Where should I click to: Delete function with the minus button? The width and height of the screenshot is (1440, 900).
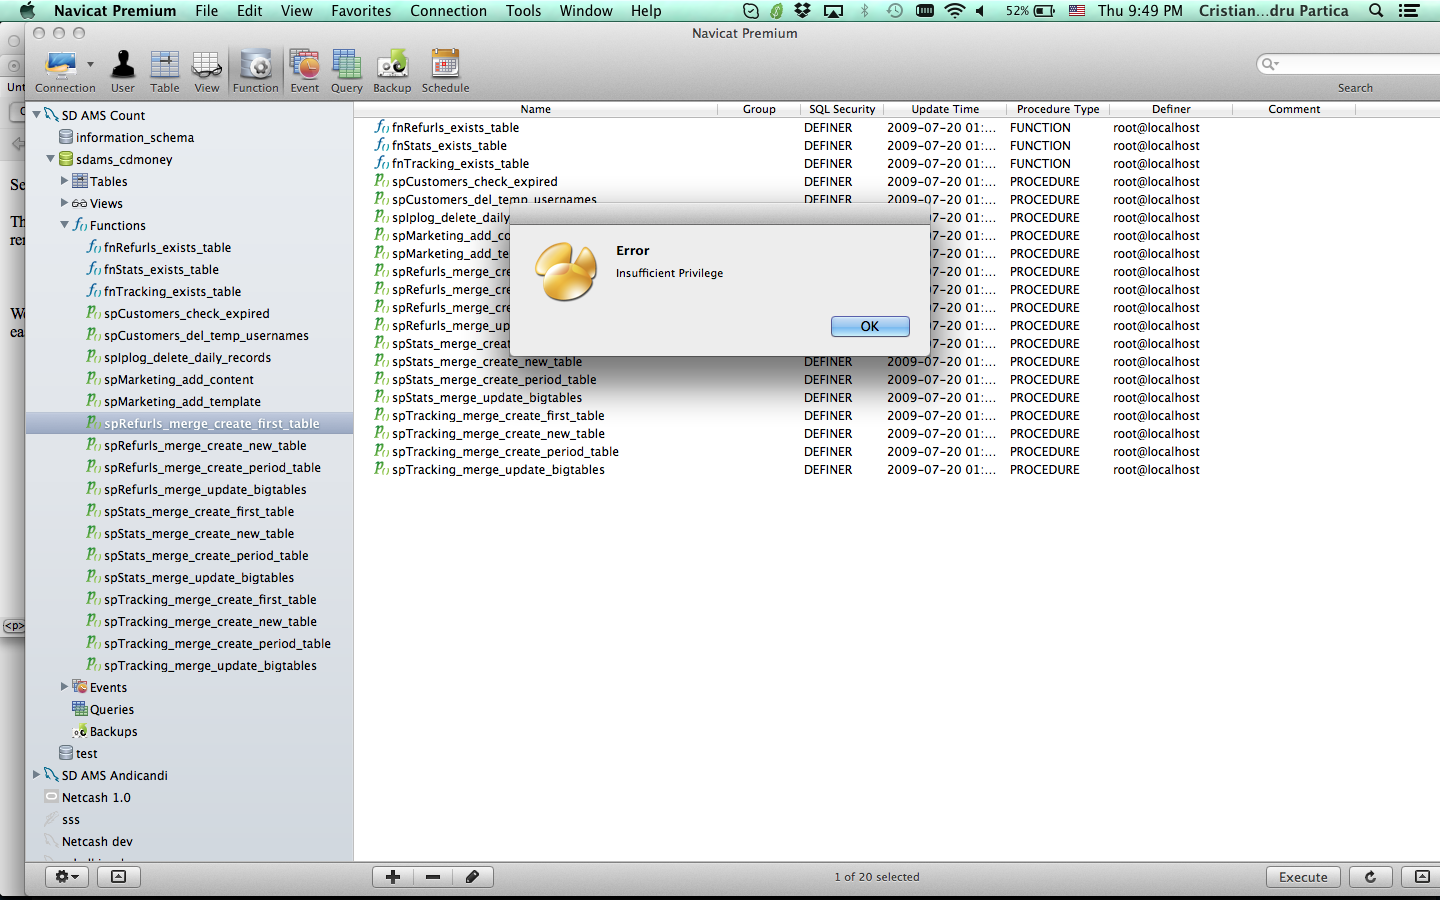pos(433,877)
